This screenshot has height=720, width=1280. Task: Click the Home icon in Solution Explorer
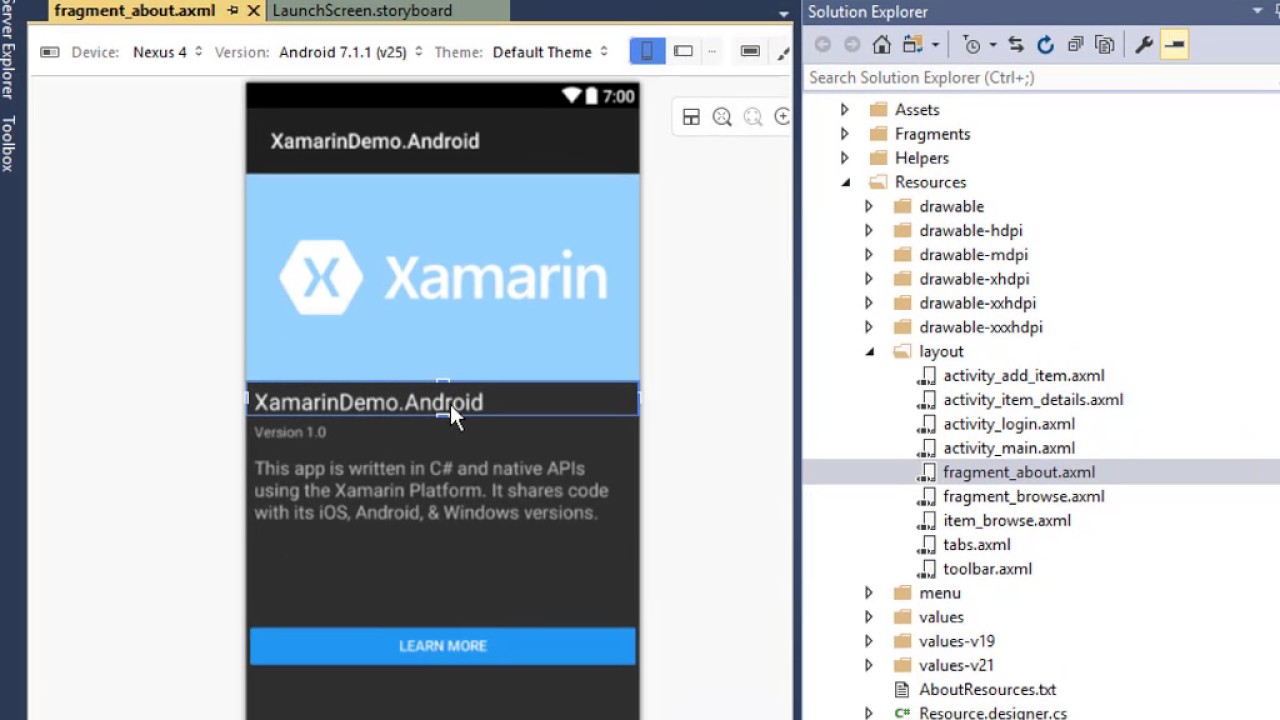tap(881, 45)
